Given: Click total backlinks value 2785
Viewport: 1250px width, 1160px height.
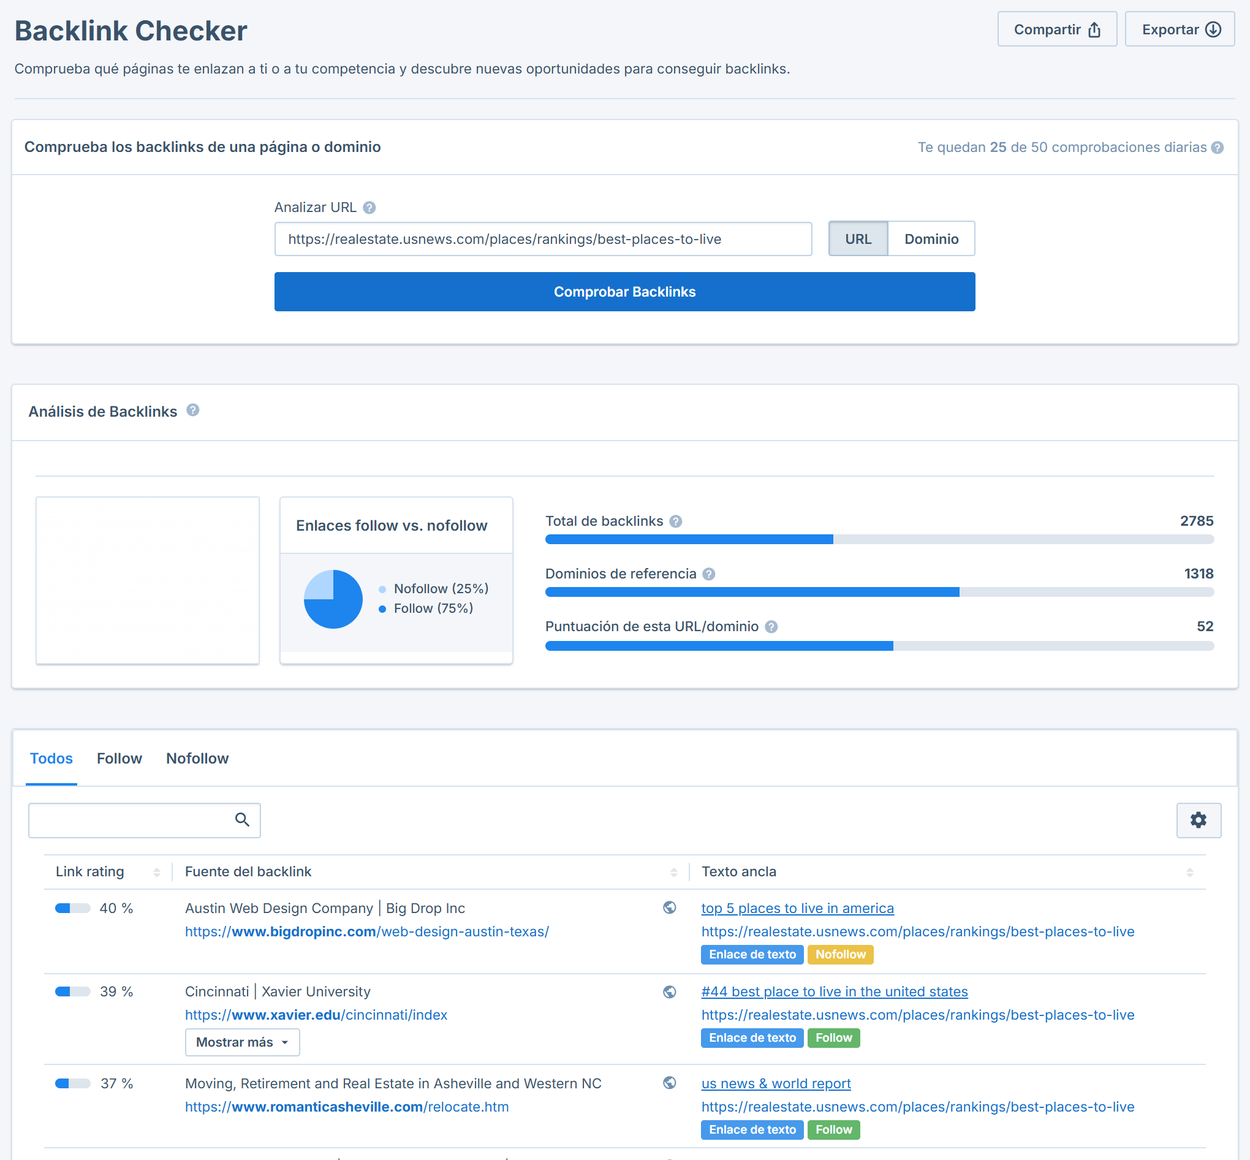Looking at the screenshot, I should pyautogui.click(x=1196, y=521).
